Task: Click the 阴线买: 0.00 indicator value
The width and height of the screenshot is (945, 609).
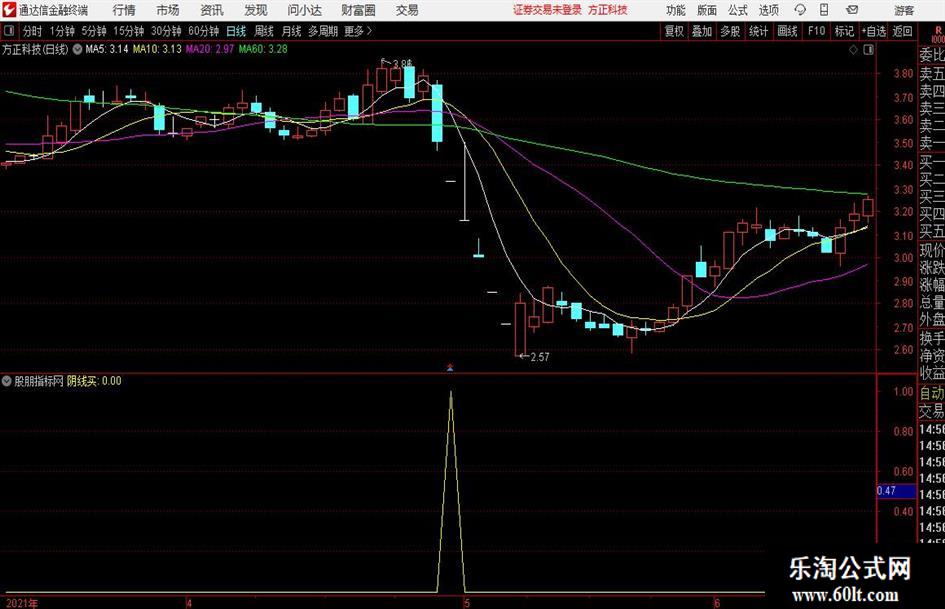Action: [94, 381]
